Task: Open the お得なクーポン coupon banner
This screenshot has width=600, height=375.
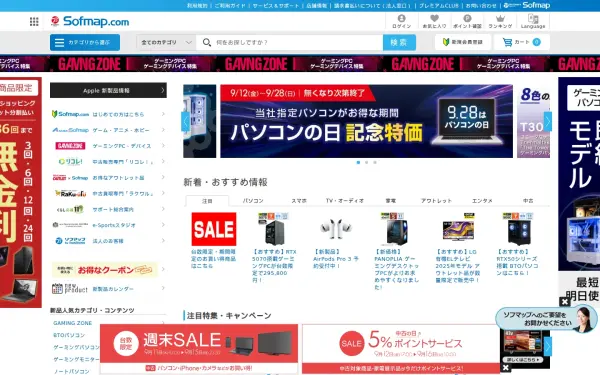Action: (x=104, y=270)
